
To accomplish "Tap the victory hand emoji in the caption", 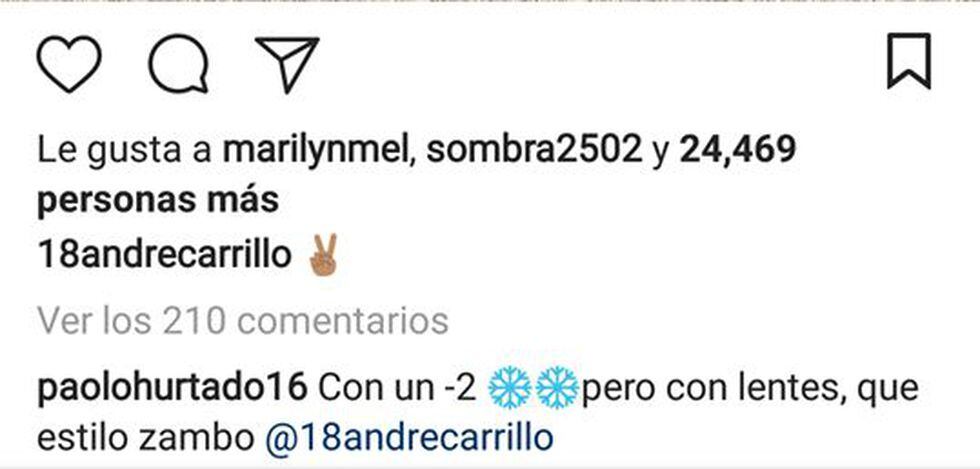I will [324, 255].
